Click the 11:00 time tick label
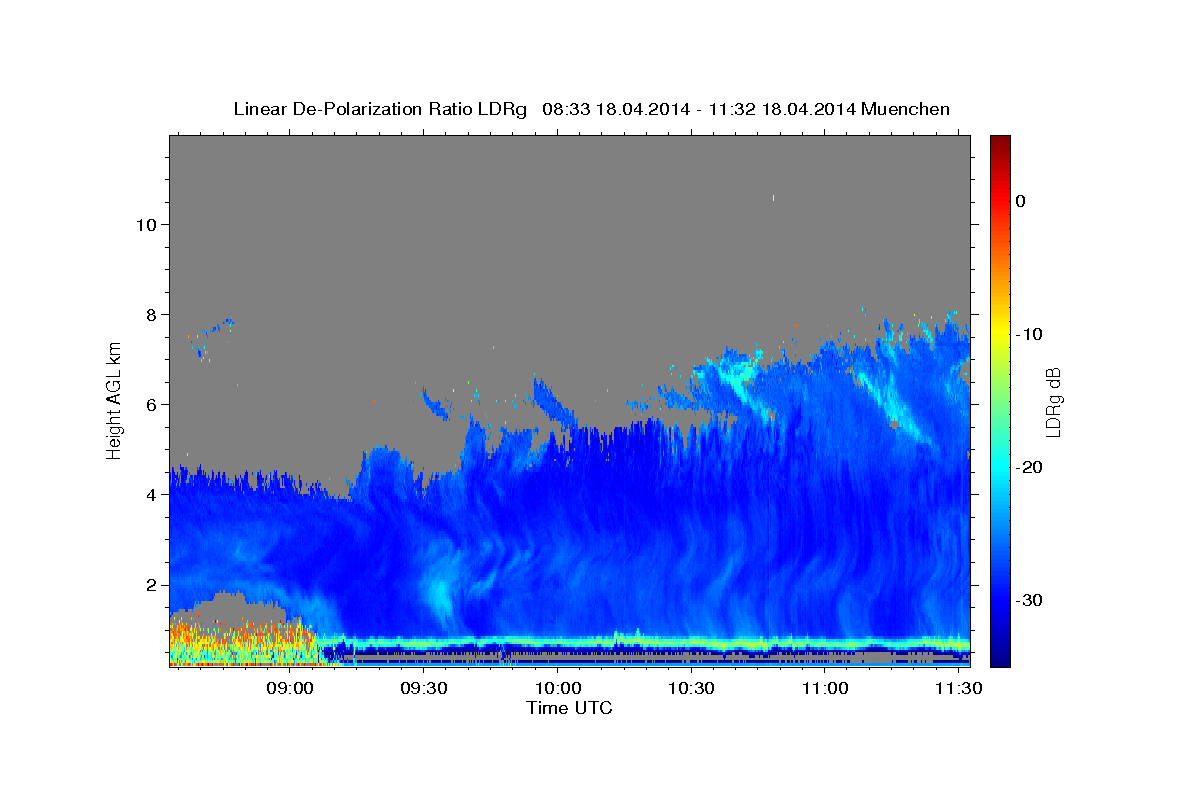The height and width of the screenshot is (800, 1200). [825, 689]
